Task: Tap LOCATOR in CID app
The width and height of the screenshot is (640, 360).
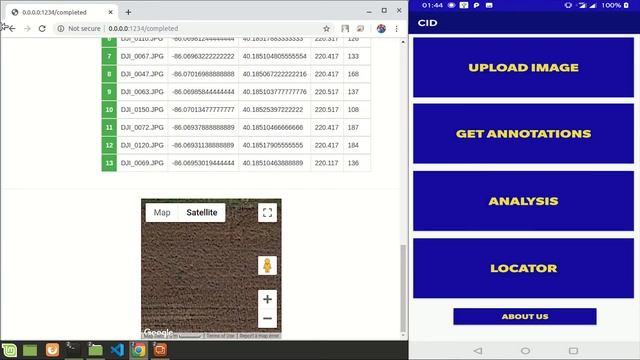Action: (x=523, y=268)
